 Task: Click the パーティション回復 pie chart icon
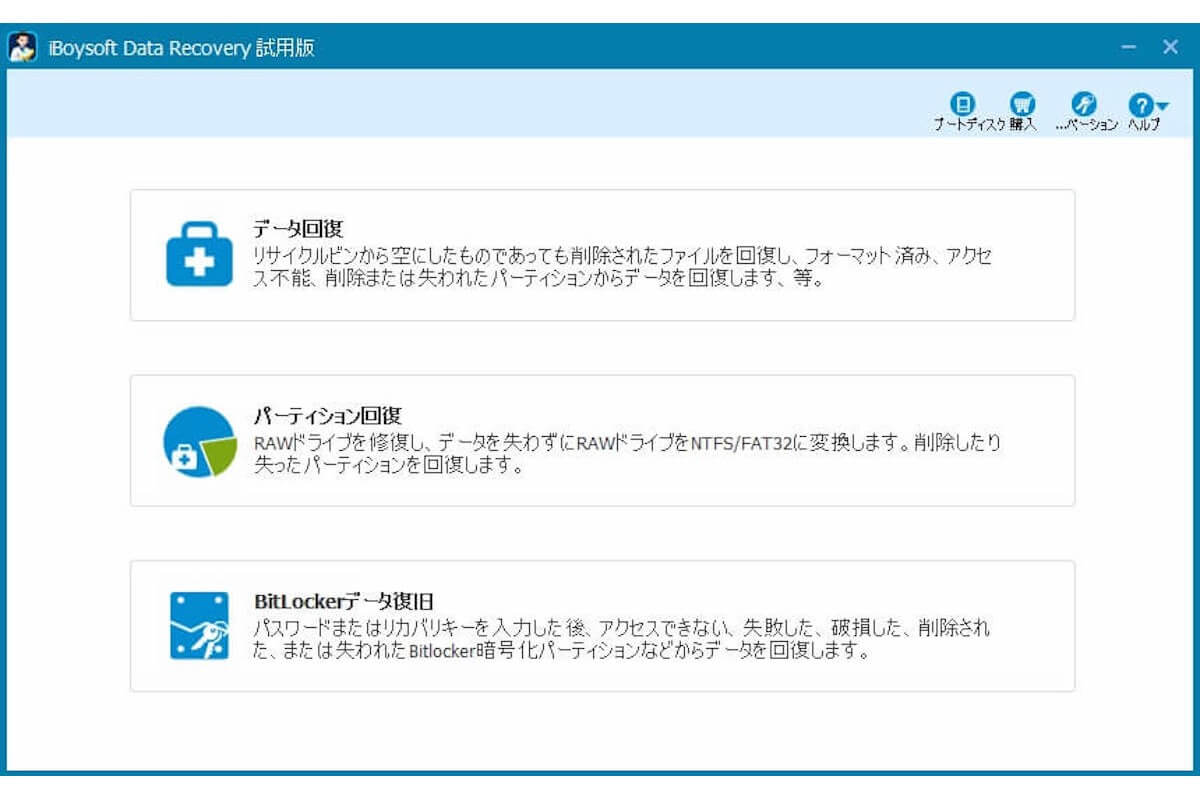coord(200,441)
